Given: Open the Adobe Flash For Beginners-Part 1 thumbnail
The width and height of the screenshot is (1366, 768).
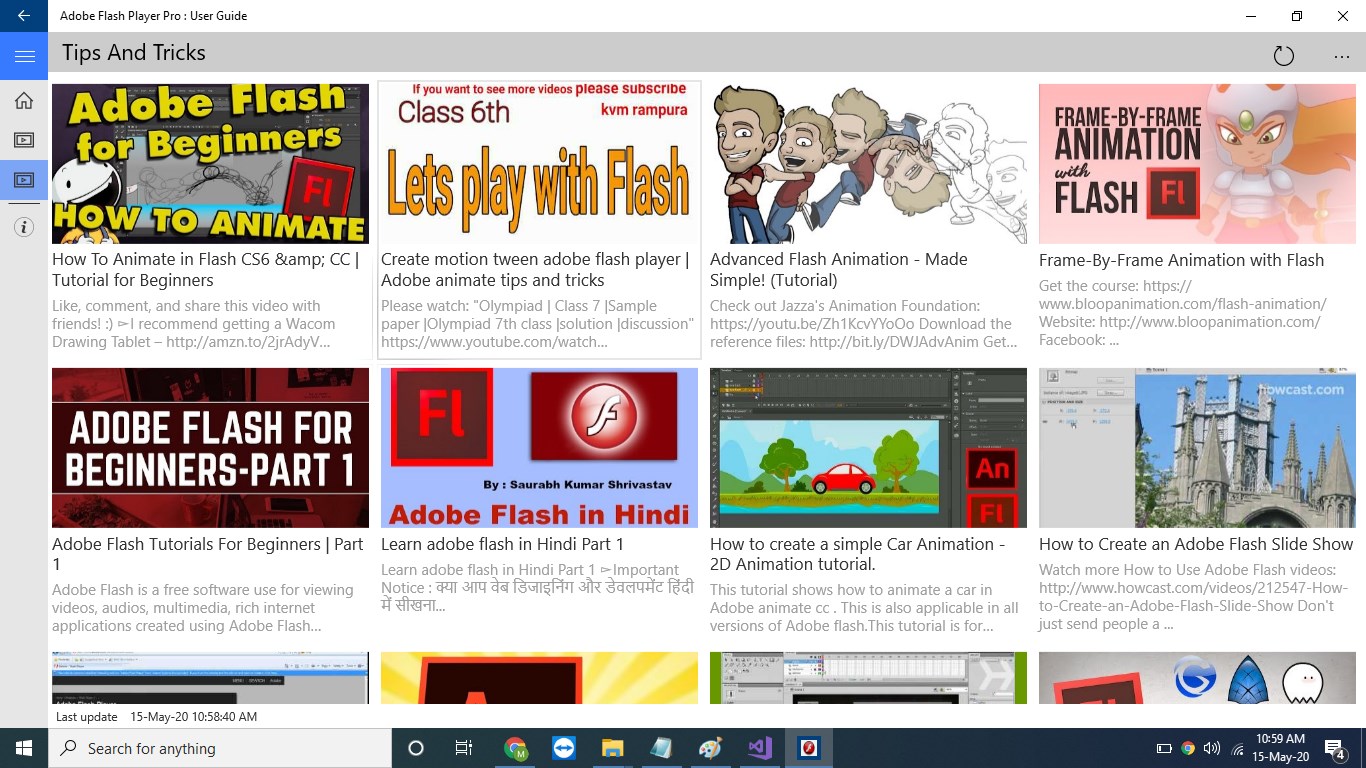Looking at the screenshot, I should click(210, 448).
